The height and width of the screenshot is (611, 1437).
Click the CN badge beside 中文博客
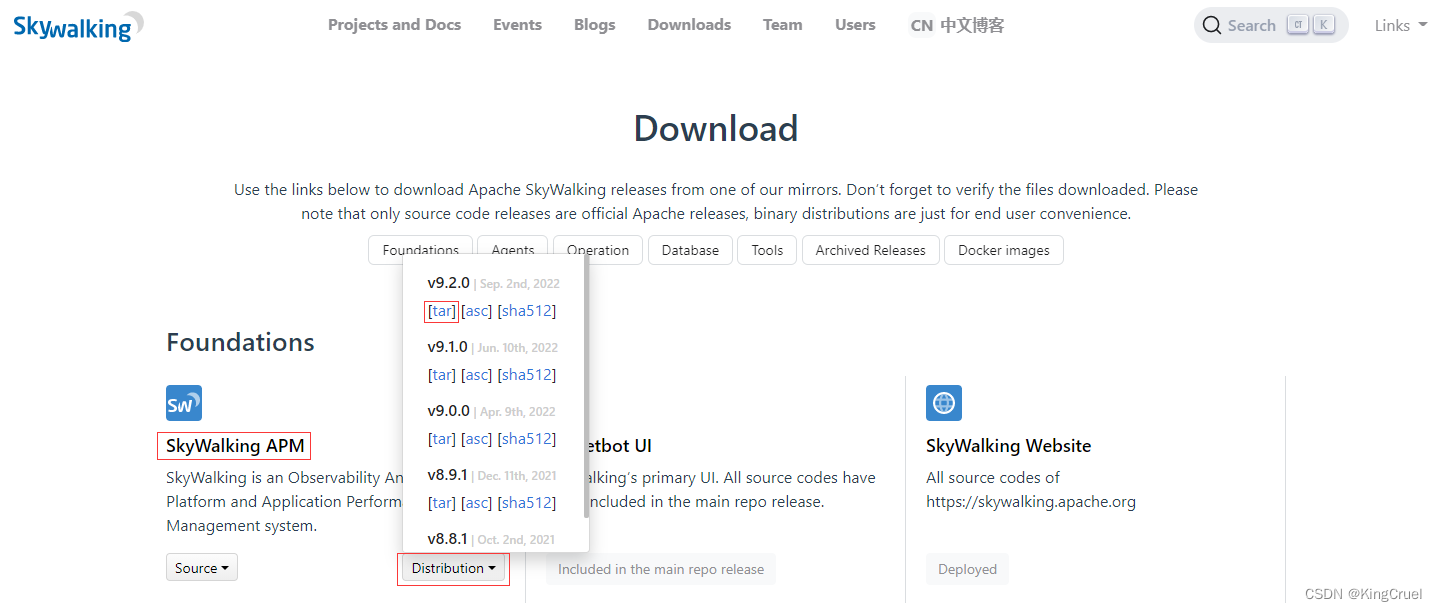[x=921, y=25]
